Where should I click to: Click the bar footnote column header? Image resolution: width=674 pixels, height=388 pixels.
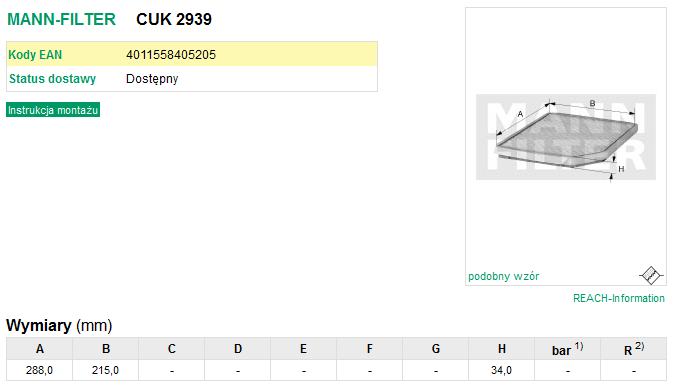tap(567, 348)
